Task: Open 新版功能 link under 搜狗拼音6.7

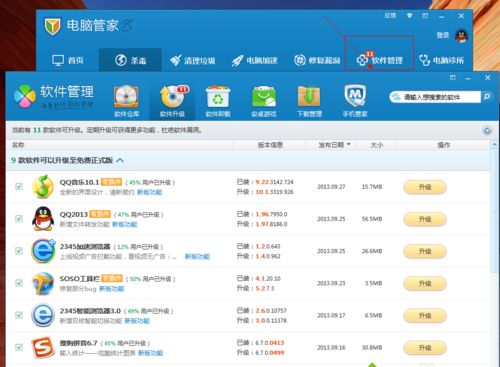Action: click(151, 353)
